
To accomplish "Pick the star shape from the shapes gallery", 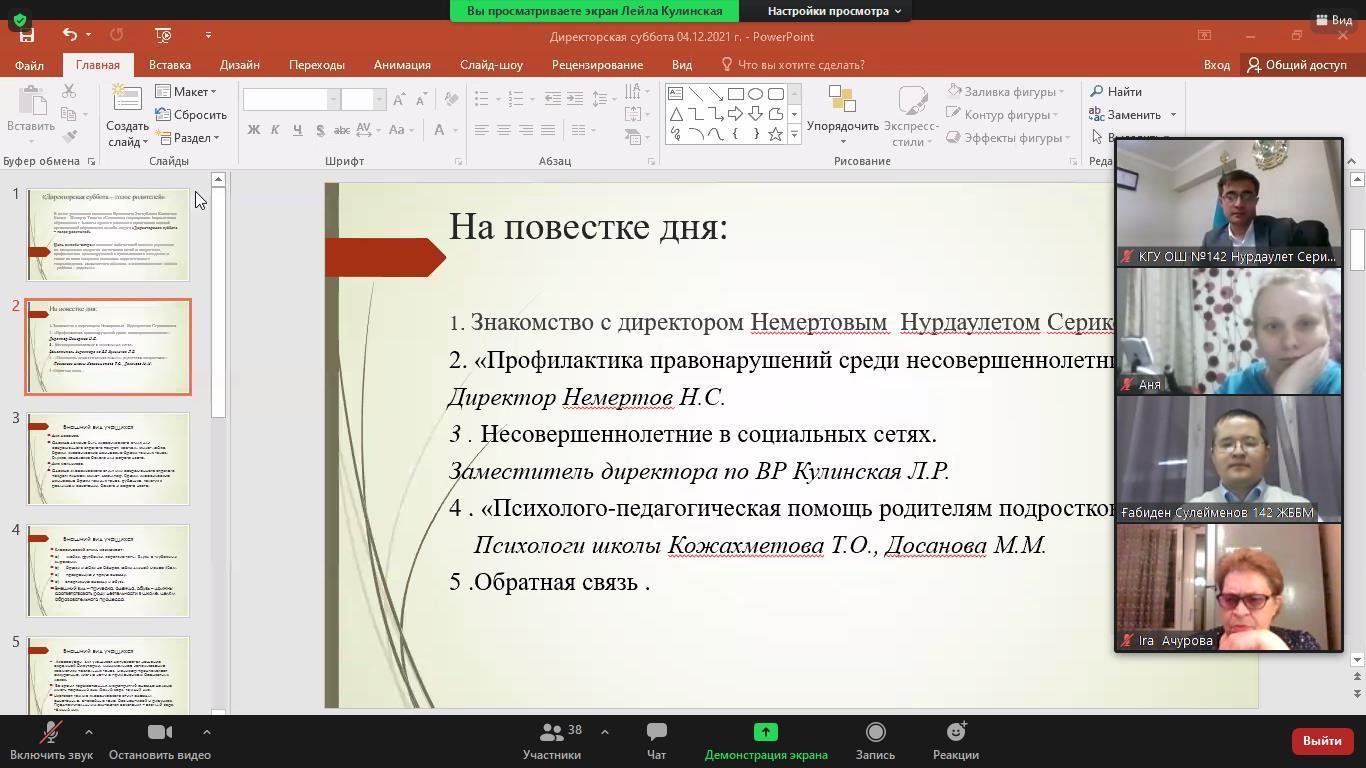I will [774, 135].
